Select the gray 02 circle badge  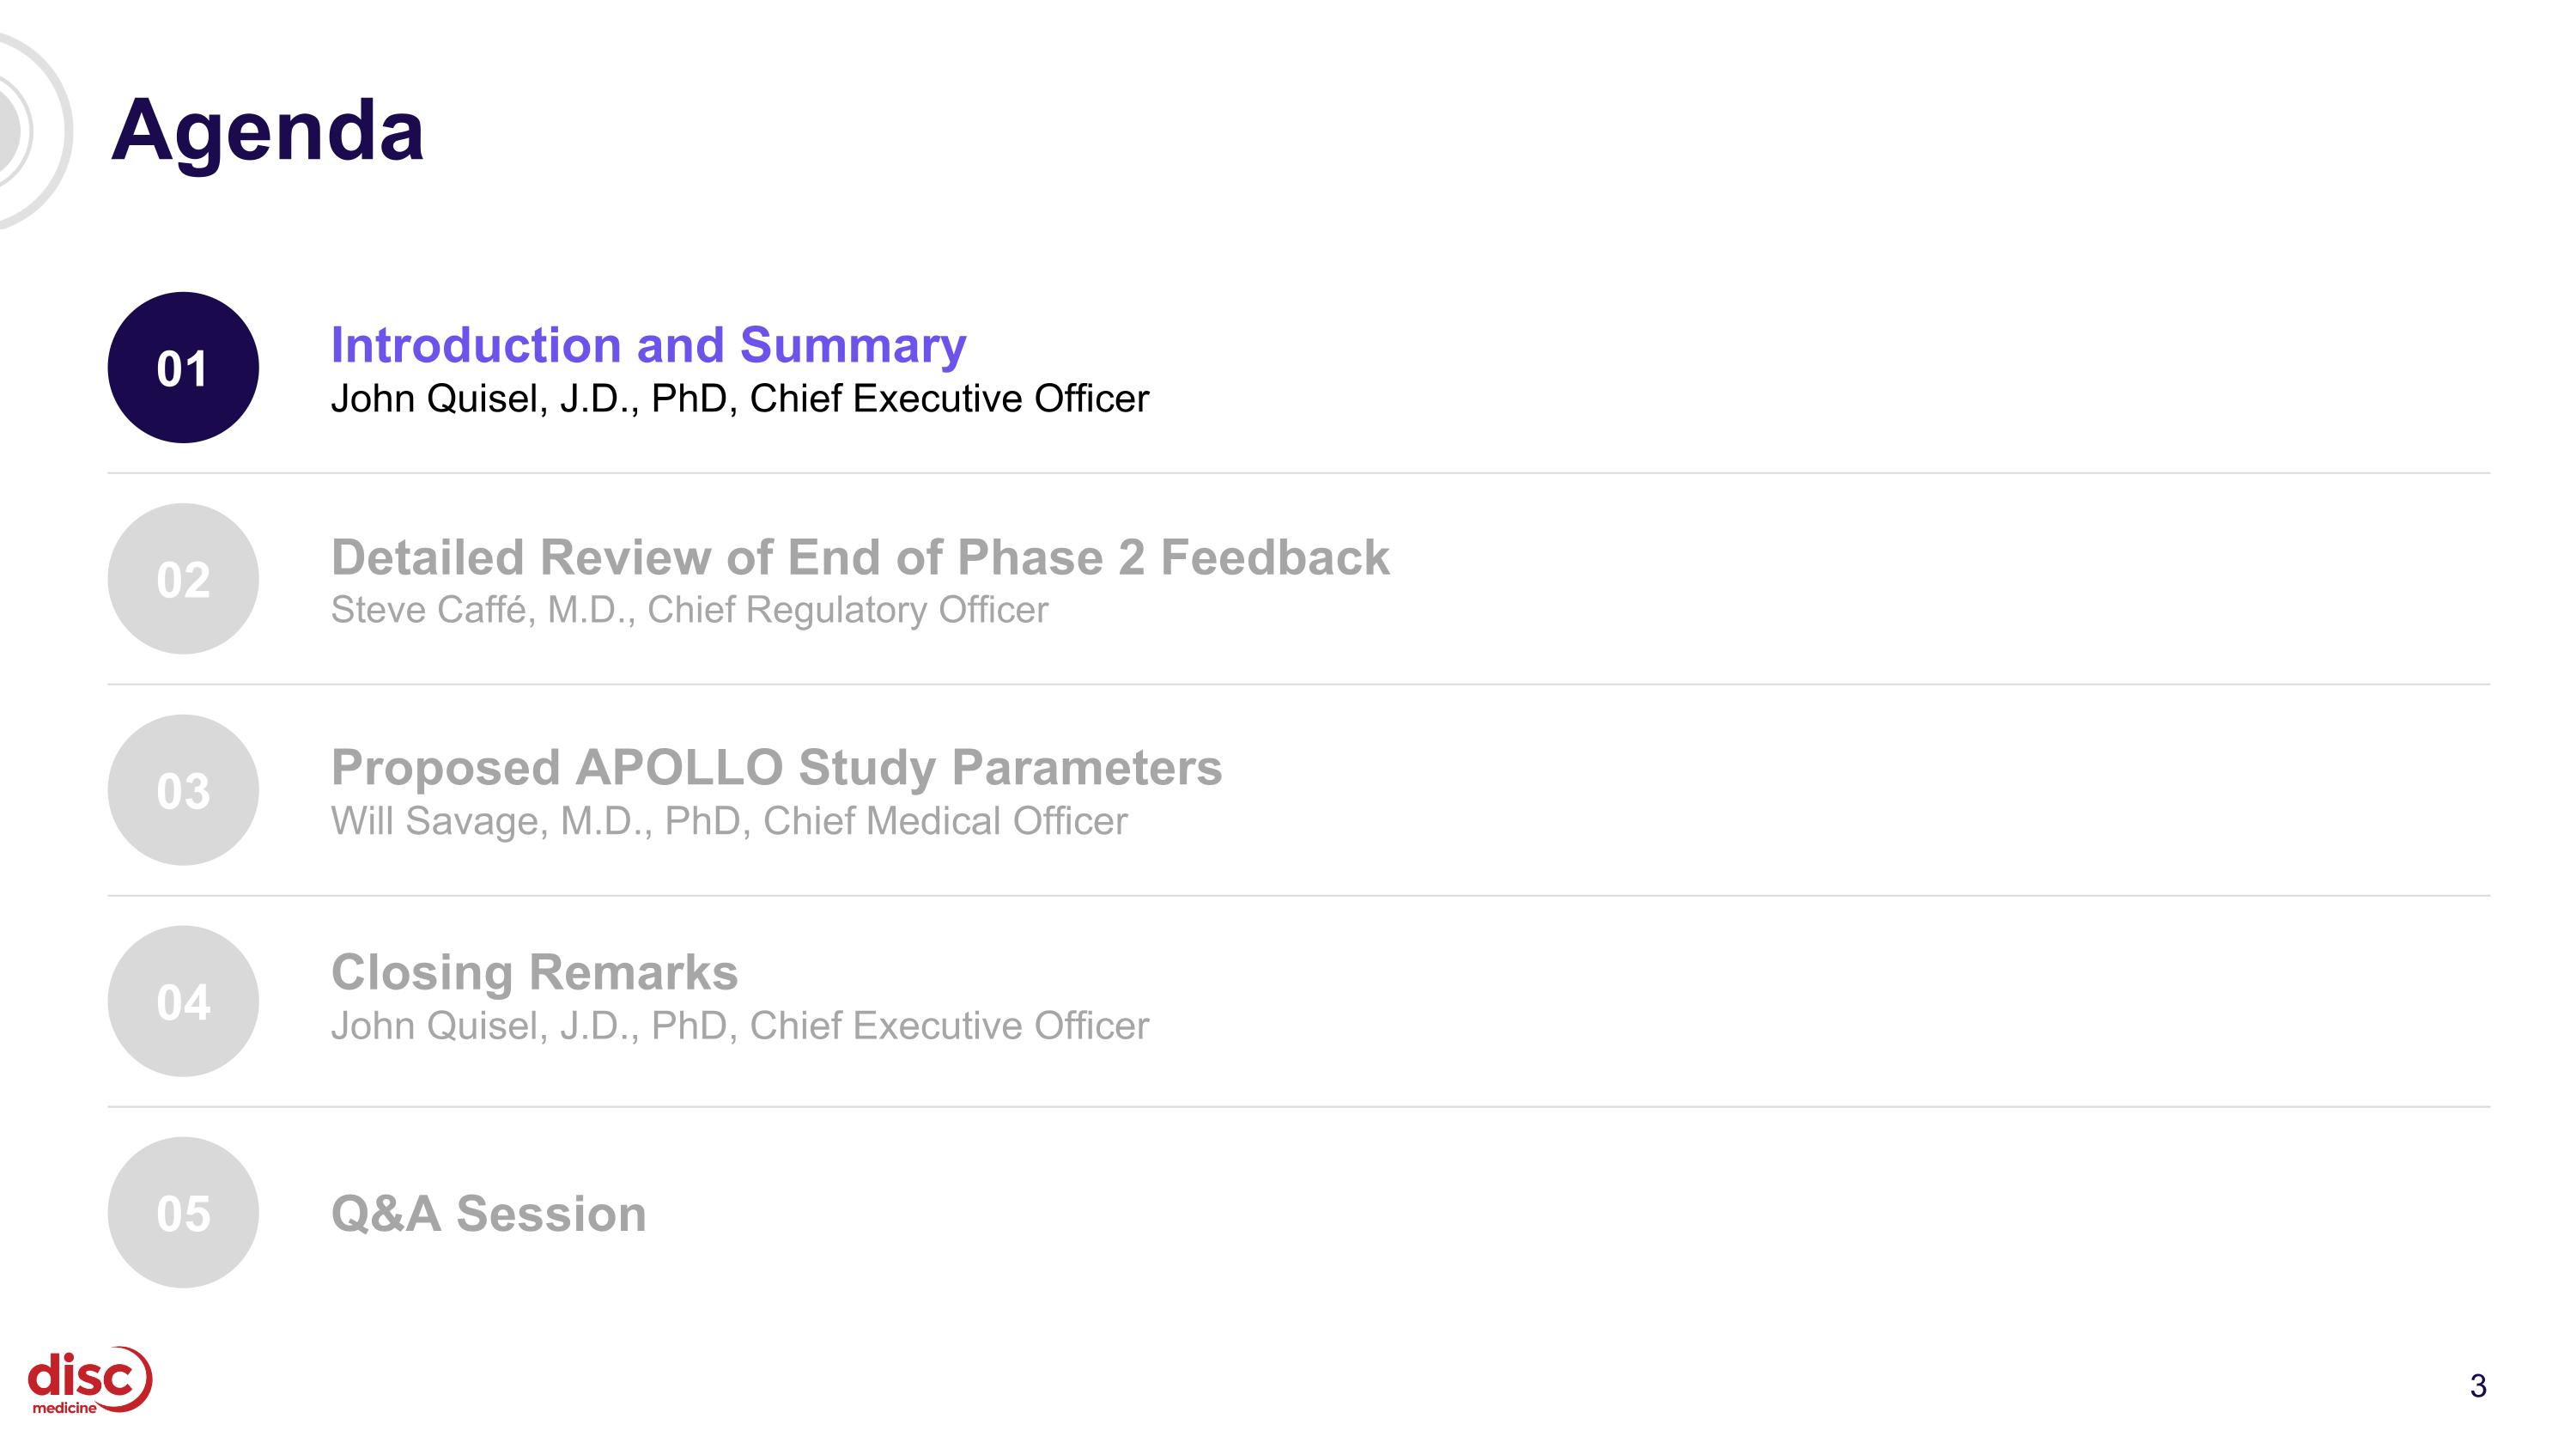(x=183, y=579)
